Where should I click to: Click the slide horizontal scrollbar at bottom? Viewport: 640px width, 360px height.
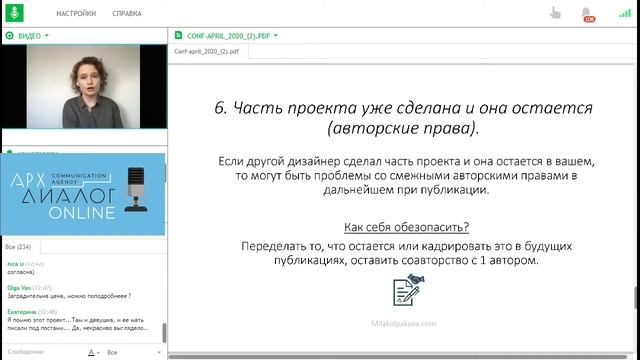pos(398,357)
